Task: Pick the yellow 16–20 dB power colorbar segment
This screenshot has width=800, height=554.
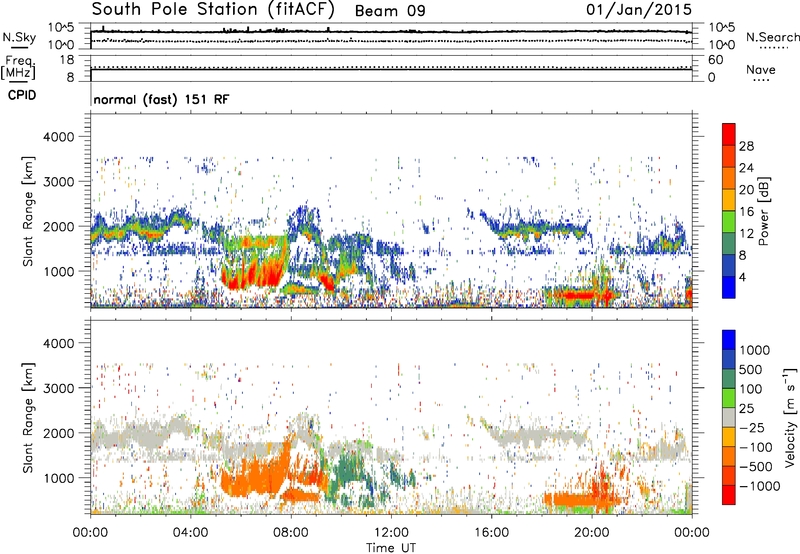Action: tap(729, 200)
